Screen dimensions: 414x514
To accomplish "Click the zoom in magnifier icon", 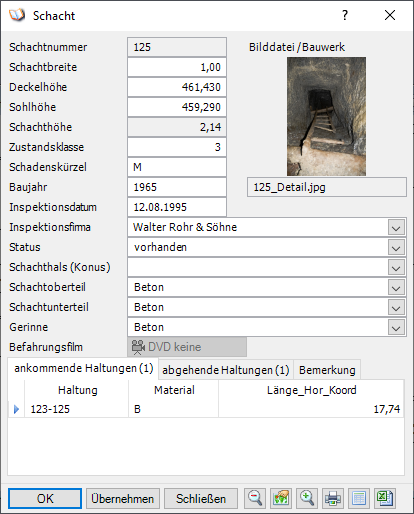I will click(x=307, y=498).
